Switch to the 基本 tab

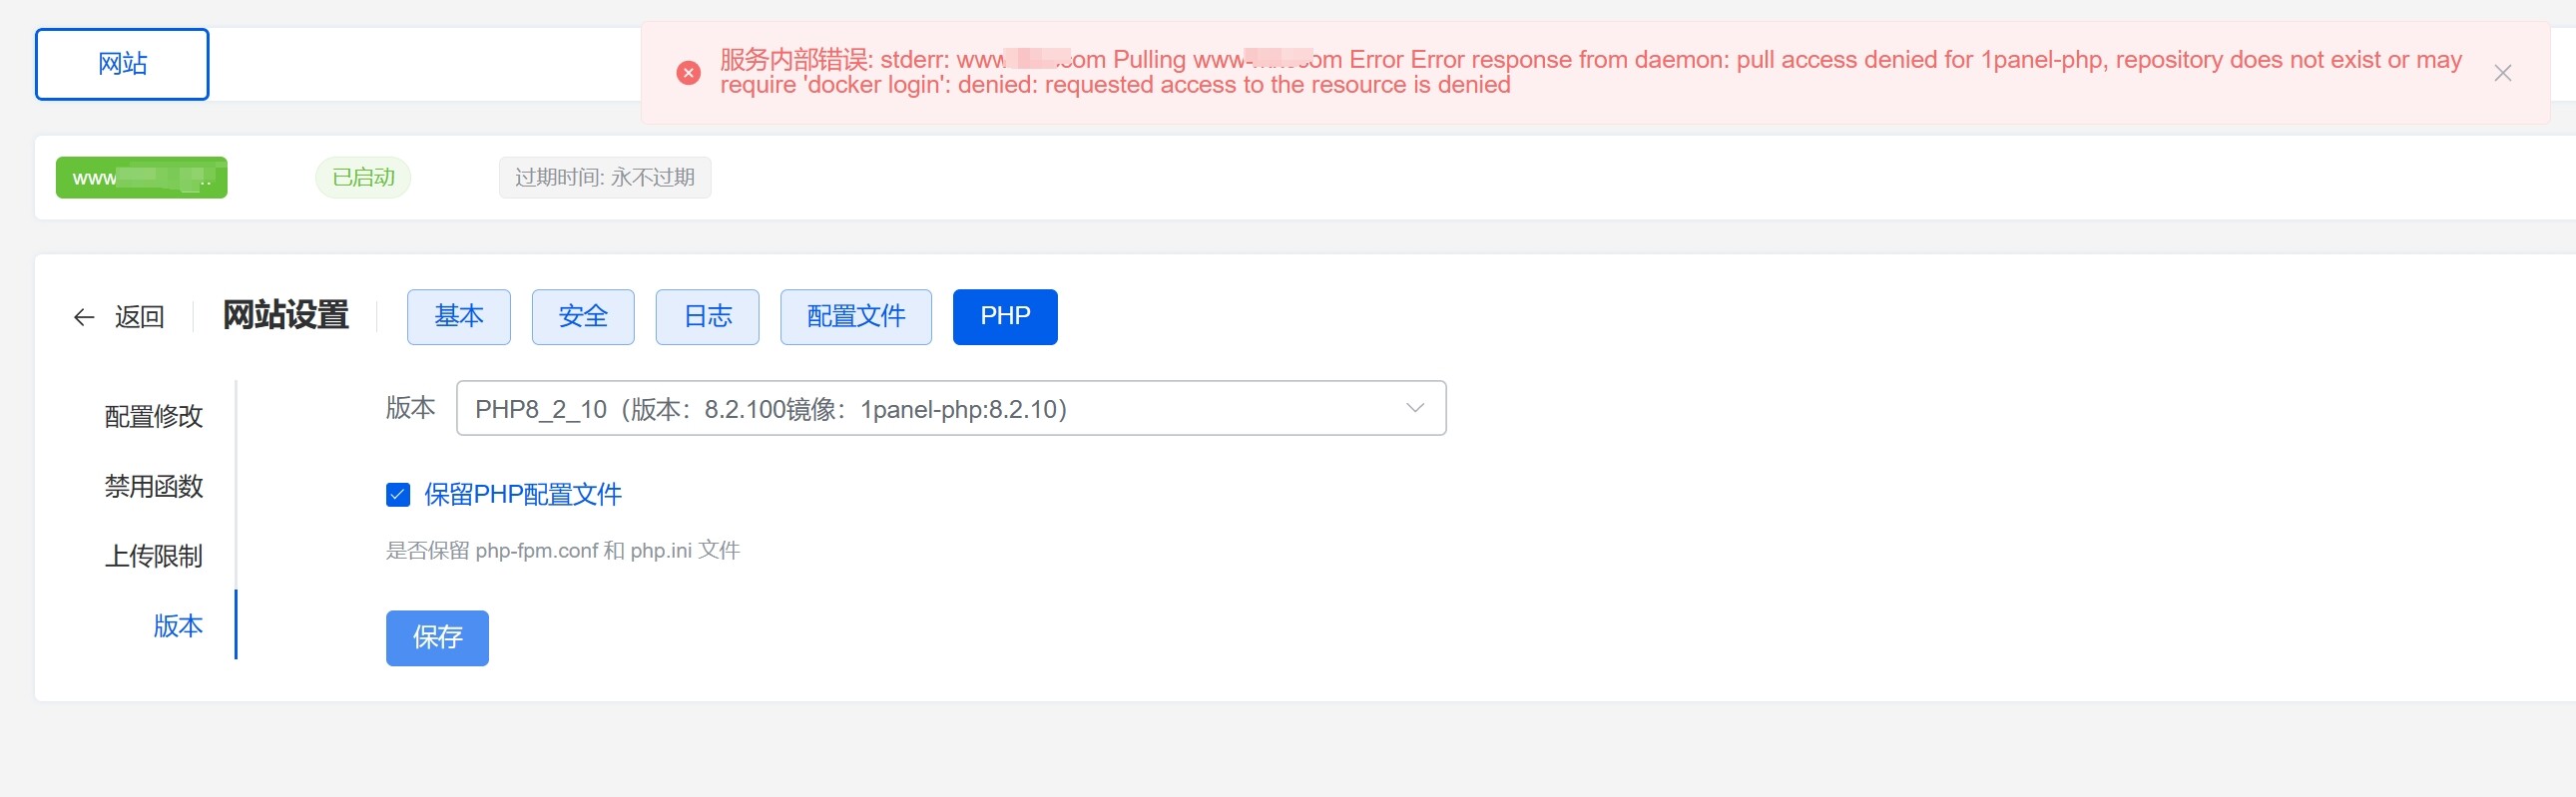click(459, 317)
